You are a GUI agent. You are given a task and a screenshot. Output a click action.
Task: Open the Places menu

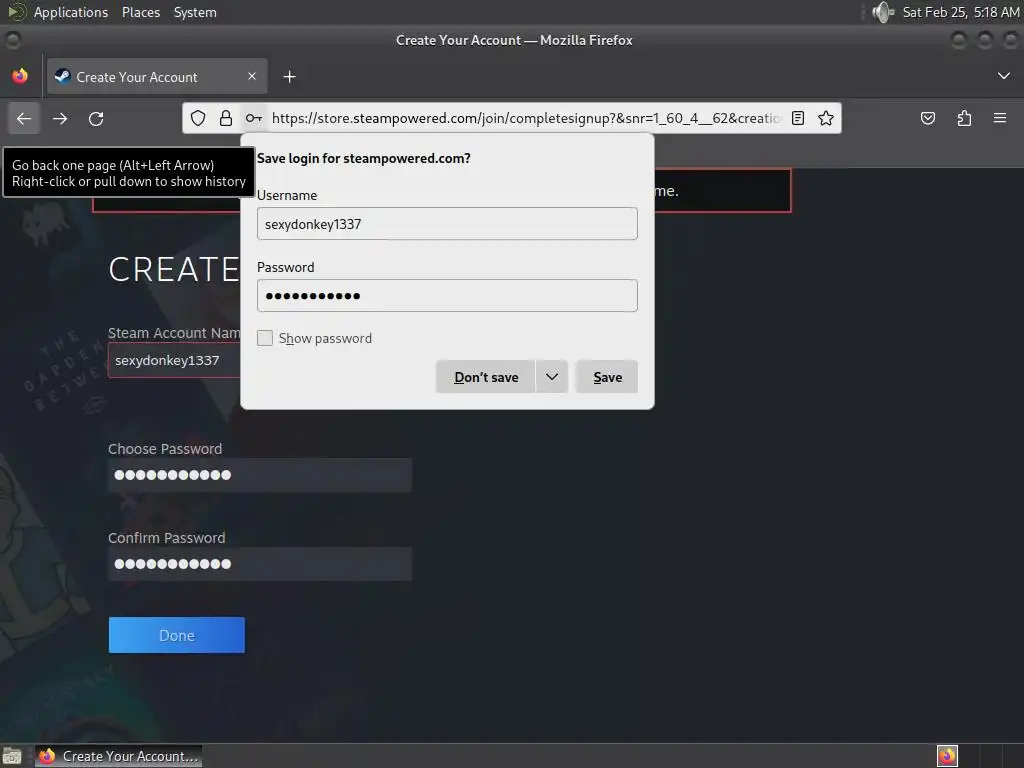click(x=141, y=12)
